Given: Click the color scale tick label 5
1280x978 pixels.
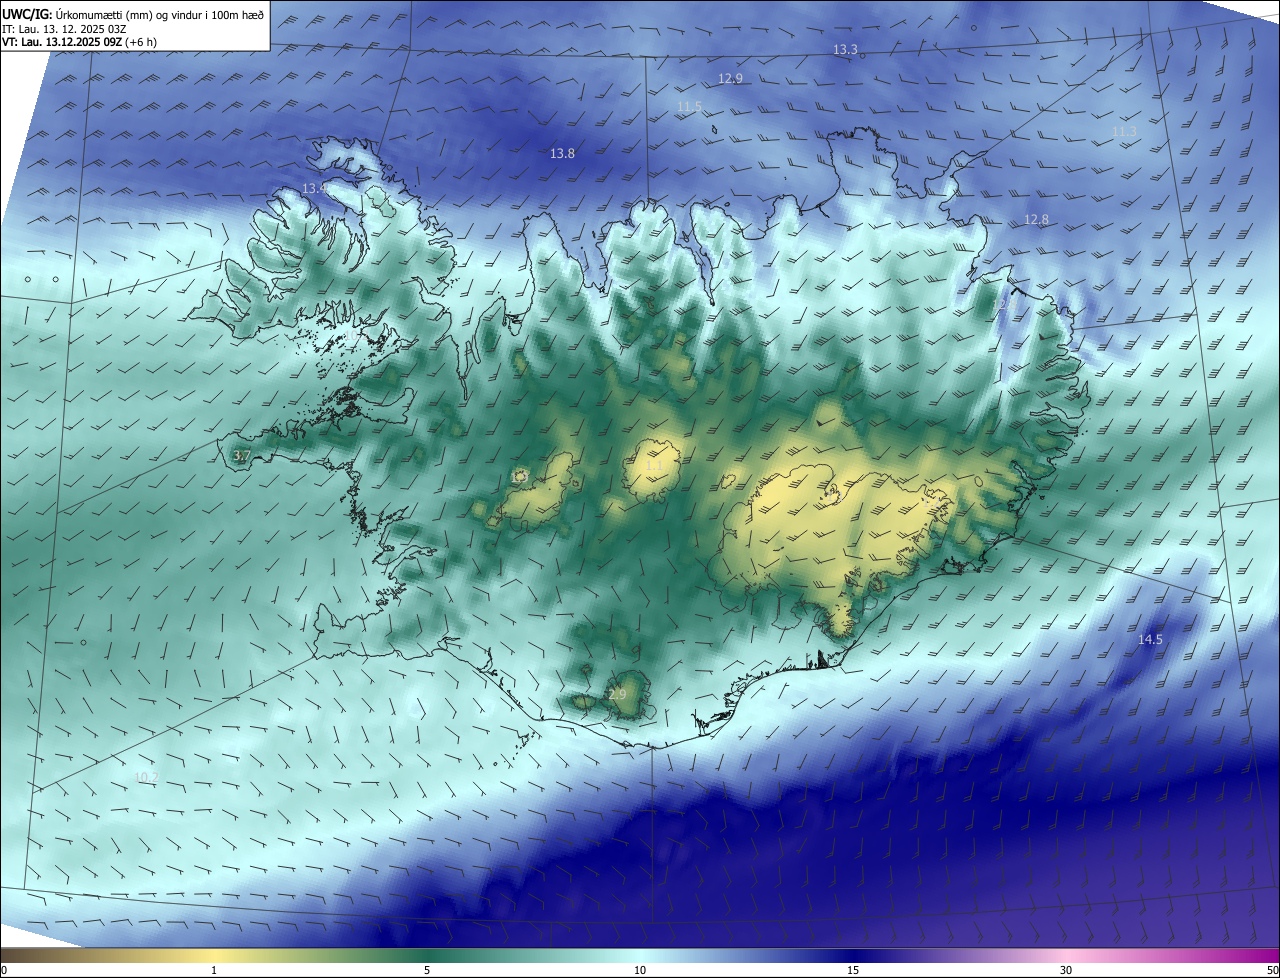Looking at the screenshot, I should tap(427, 971).
